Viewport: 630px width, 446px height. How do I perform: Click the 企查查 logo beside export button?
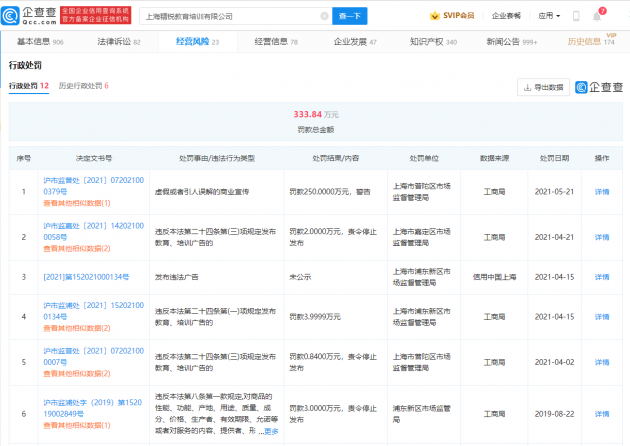pyautogui.click(x=598, y=87)
